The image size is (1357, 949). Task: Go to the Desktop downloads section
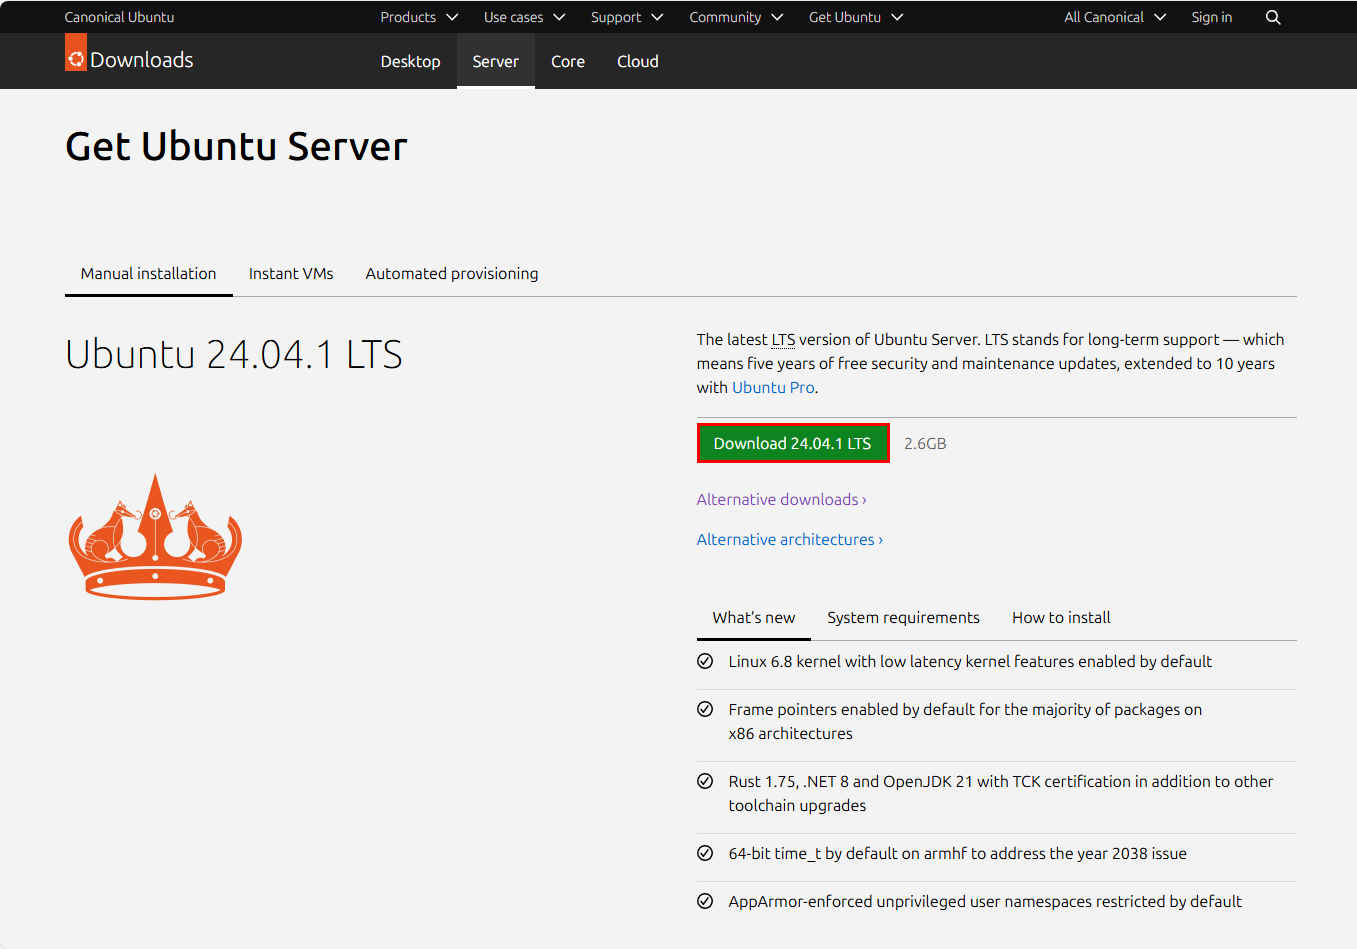(410, 61)
